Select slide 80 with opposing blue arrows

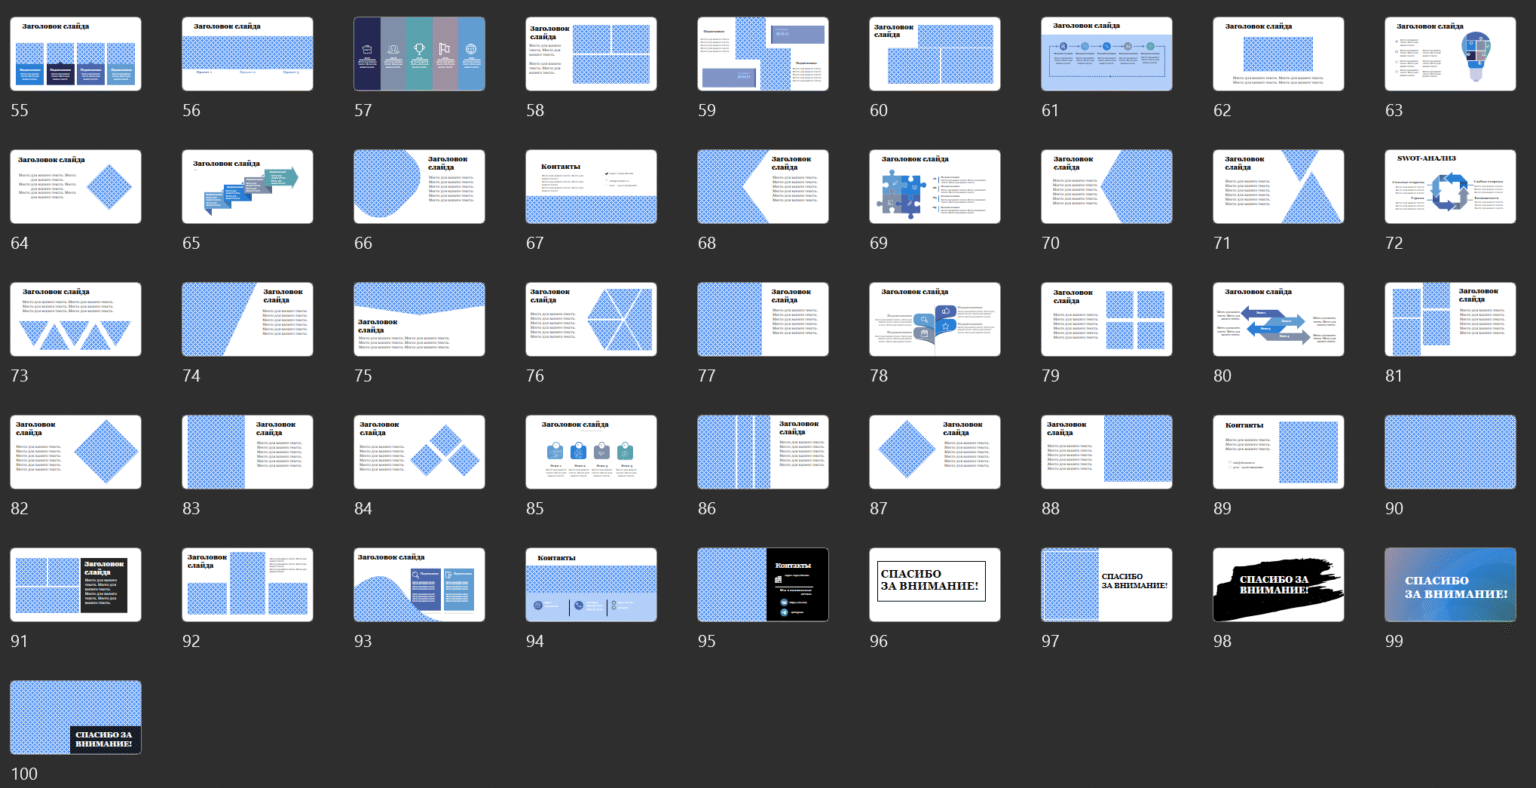pos(1278,319)
